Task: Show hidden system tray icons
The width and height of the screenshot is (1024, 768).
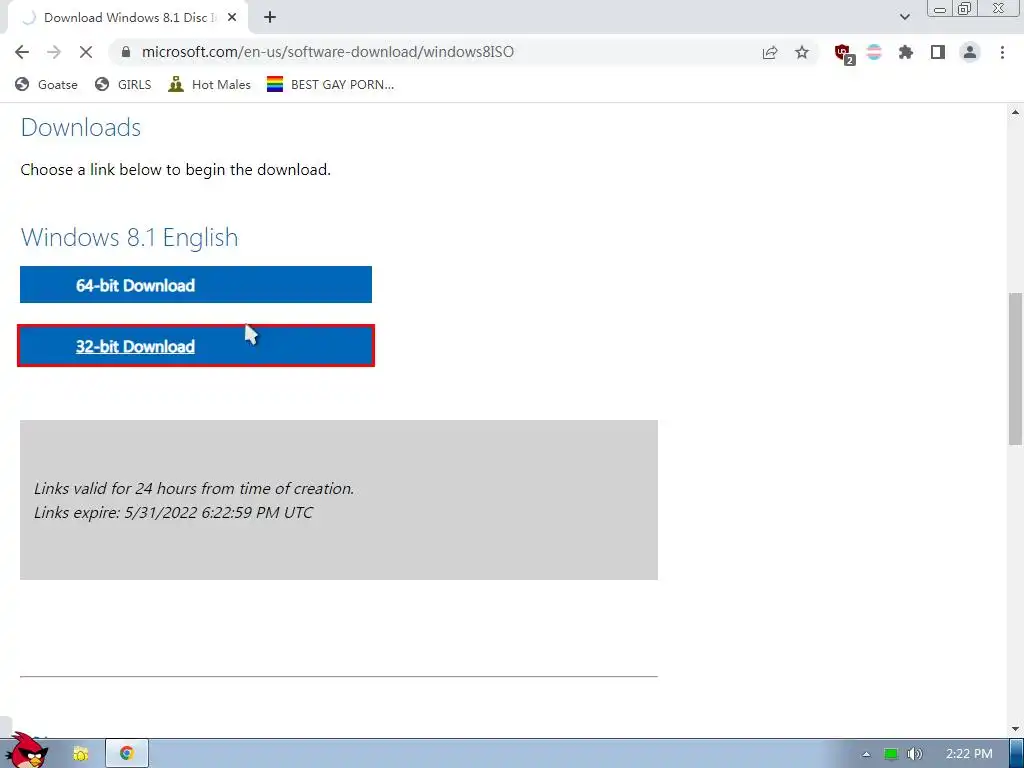Action: pyautogui.click(x=866, y=754)
